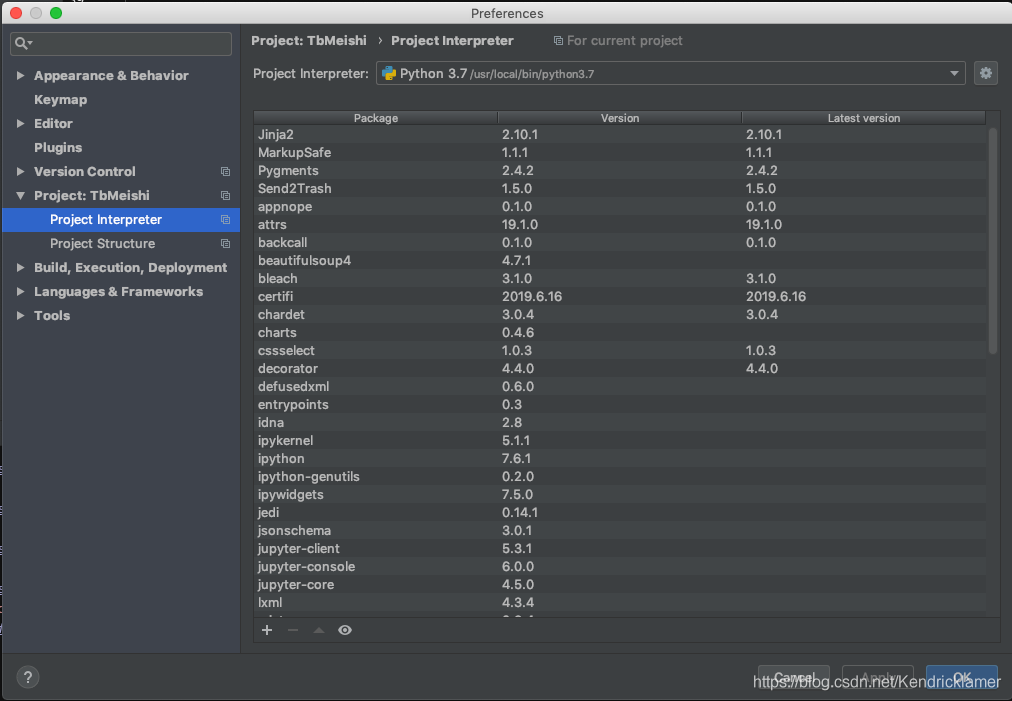Screen dimensions: 1012x701
Task: Select the bleach package row
Action: coord(620,279)
